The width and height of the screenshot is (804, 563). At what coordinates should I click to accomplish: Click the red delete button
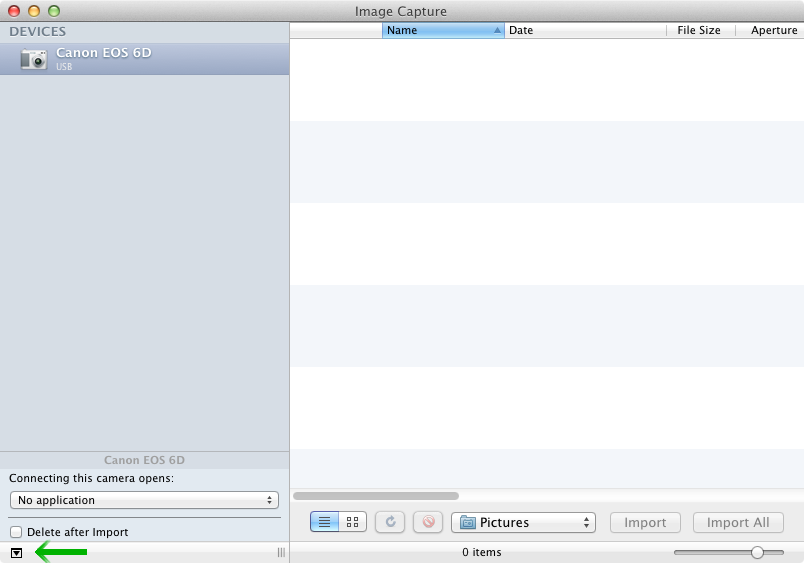point(428,522)
